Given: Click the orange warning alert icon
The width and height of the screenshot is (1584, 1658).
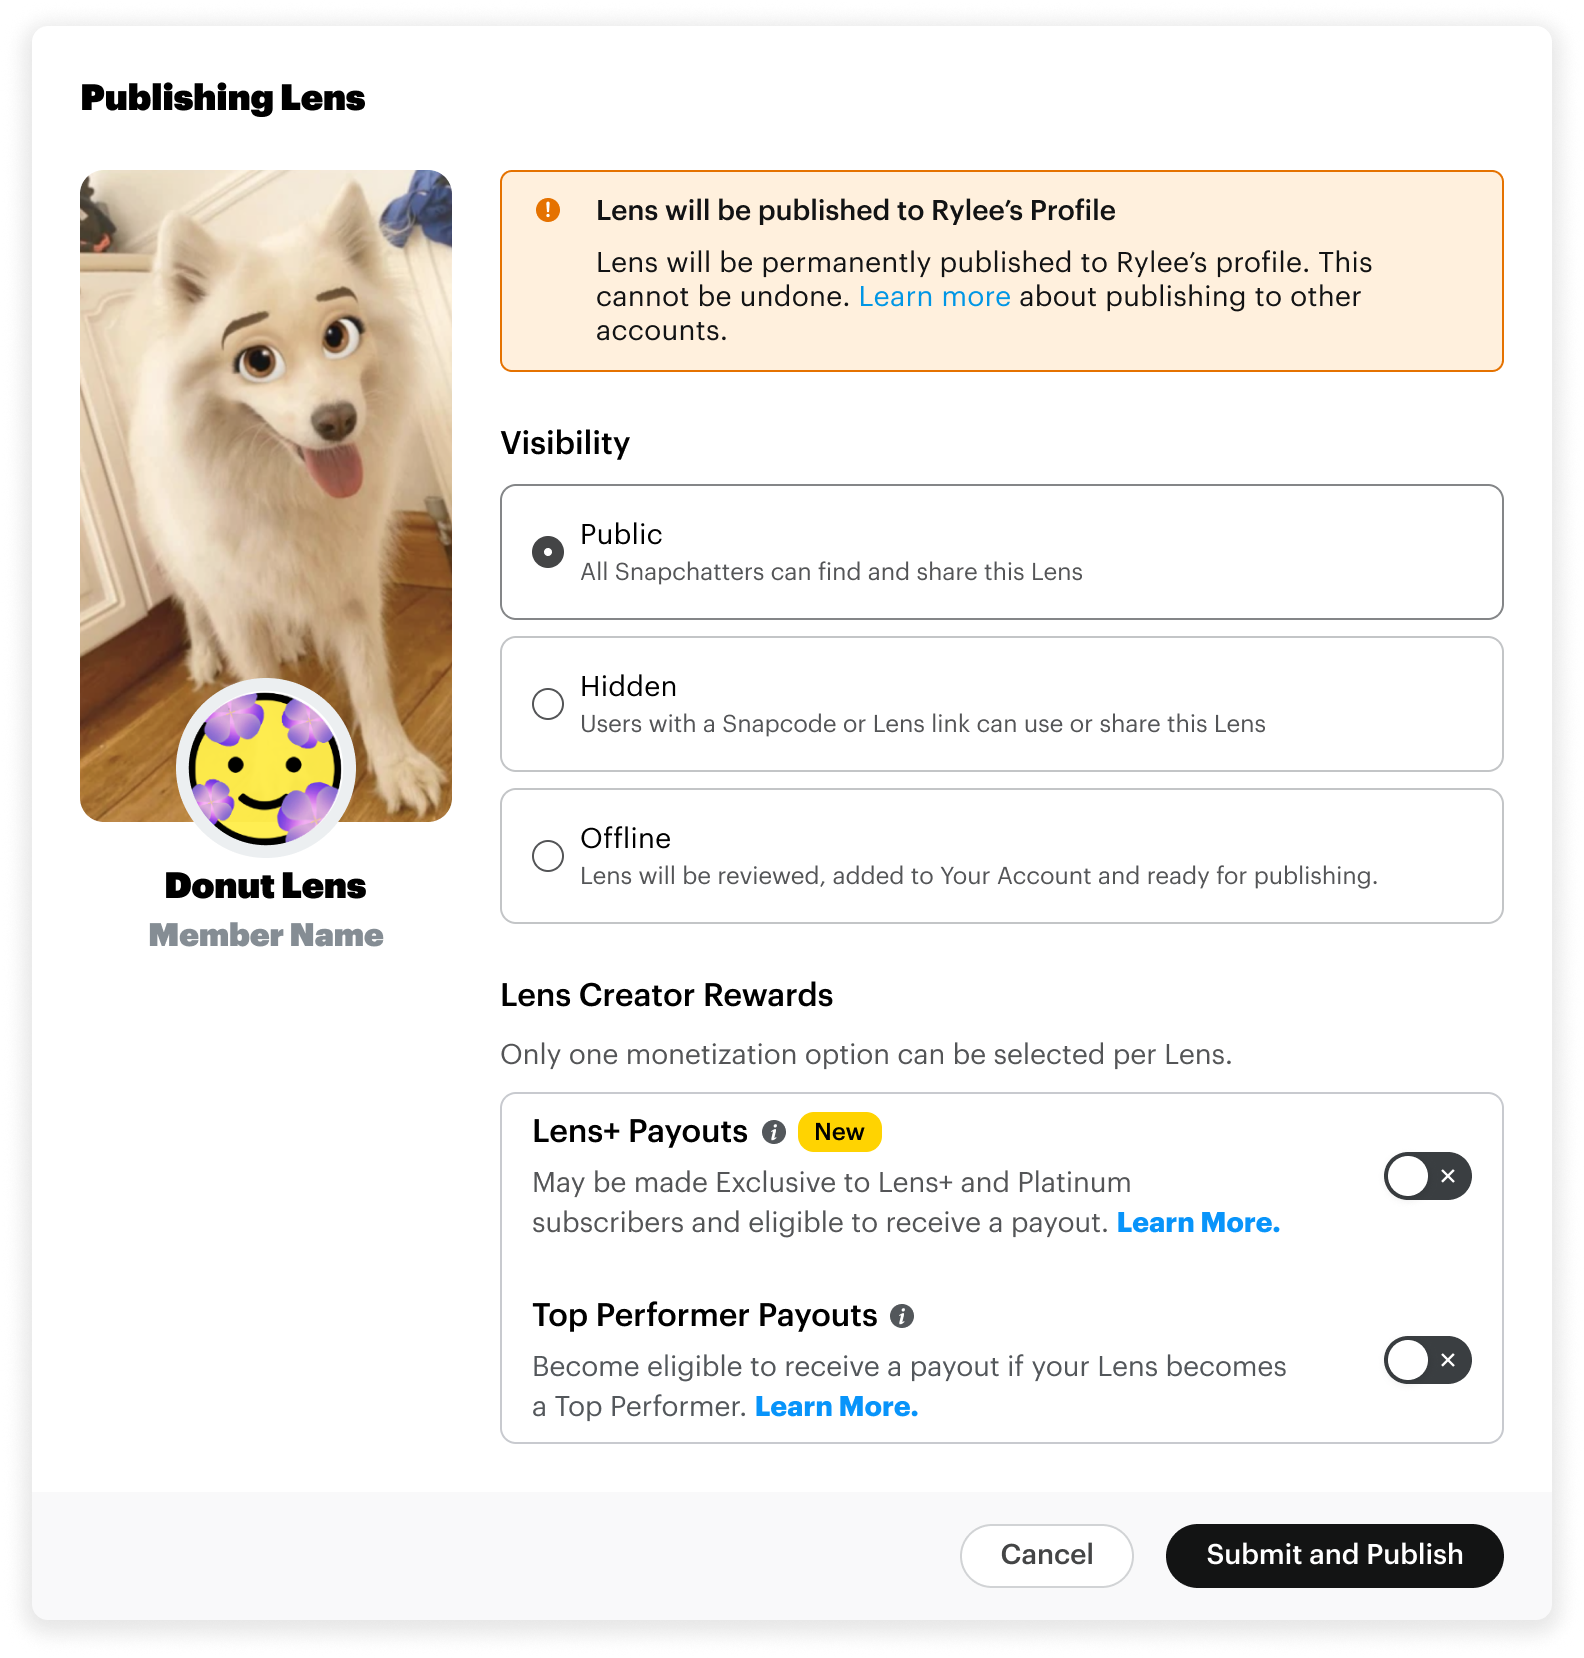Looking at the screenshot, I should pyautogui.click(x=548, y=210).
